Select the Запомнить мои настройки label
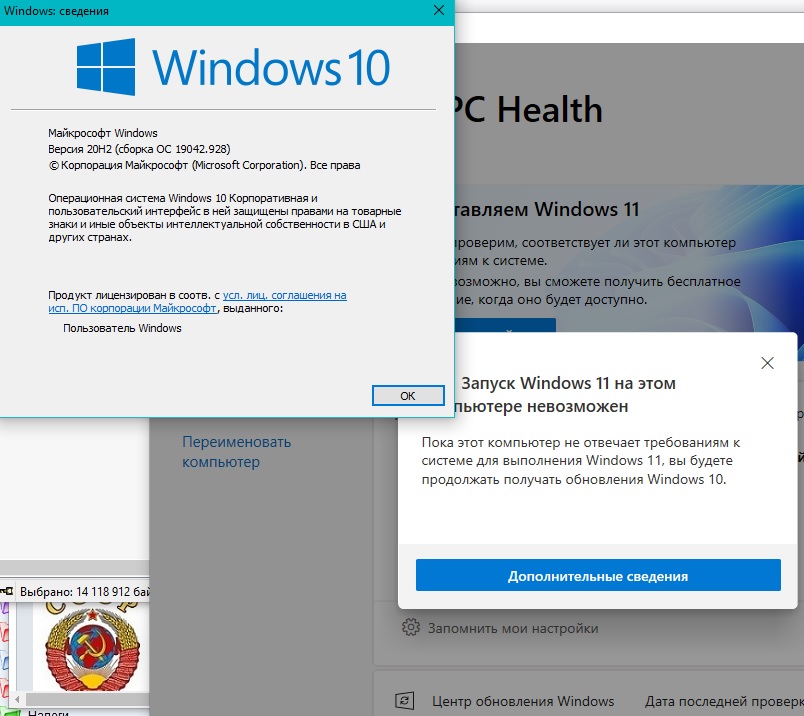This screenshot has width=804, height=716. [513, 628]
